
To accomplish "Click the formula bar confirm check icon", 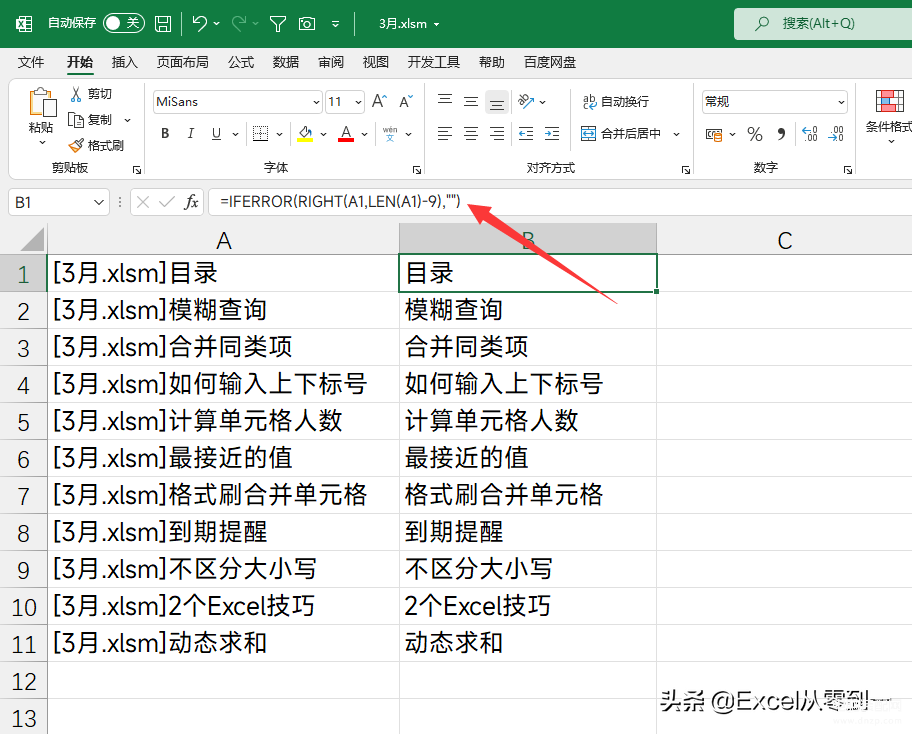I will 167,202.
